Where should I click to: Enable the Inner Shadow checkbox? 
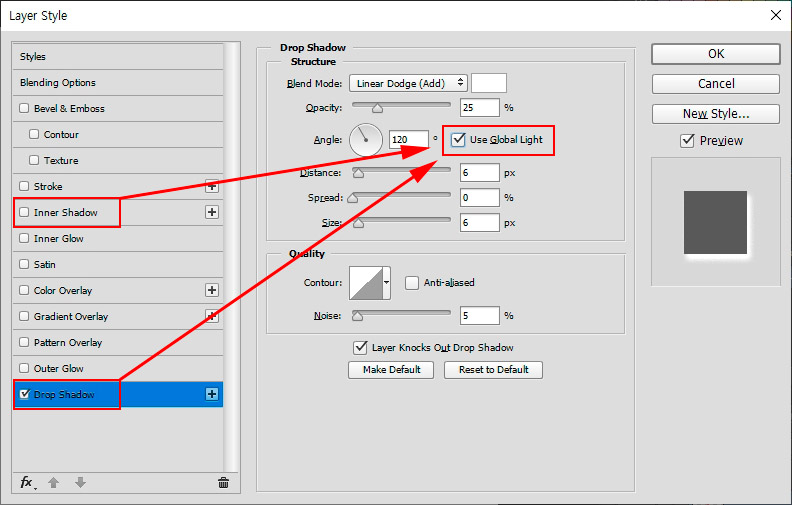(x=24, y=212)
